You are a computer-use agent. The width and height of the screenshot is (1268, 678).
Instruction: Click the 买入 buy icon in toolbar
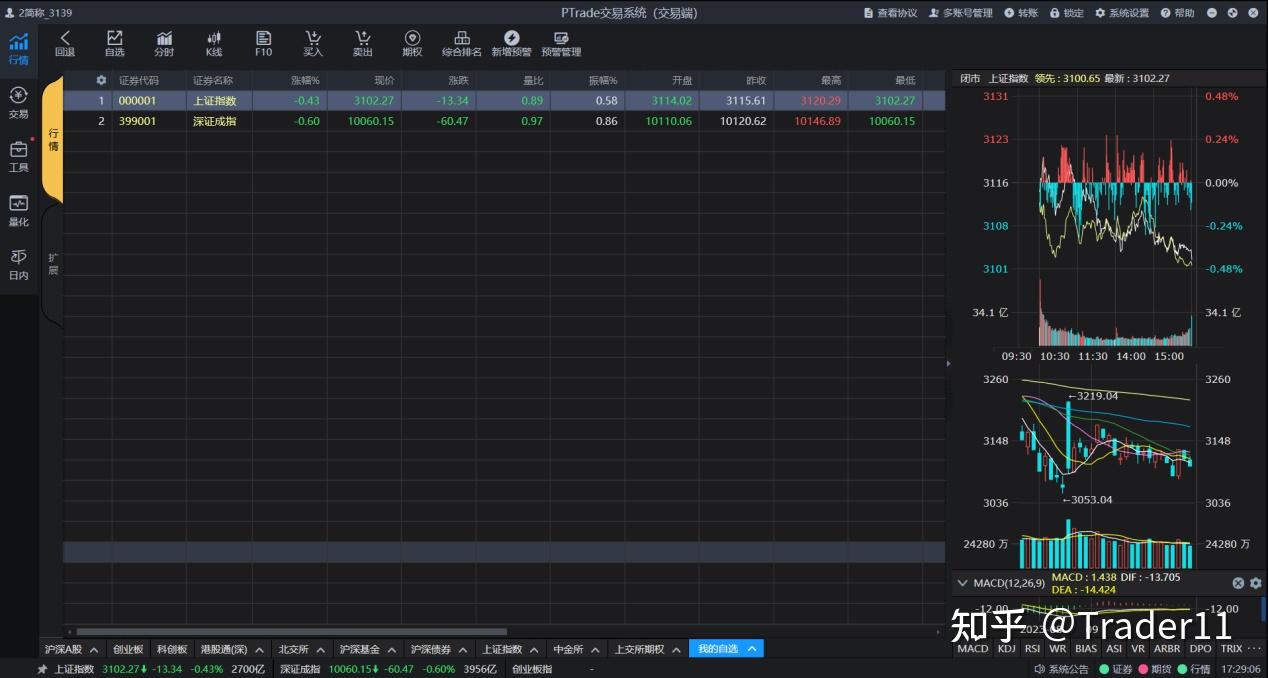[312, 43]
